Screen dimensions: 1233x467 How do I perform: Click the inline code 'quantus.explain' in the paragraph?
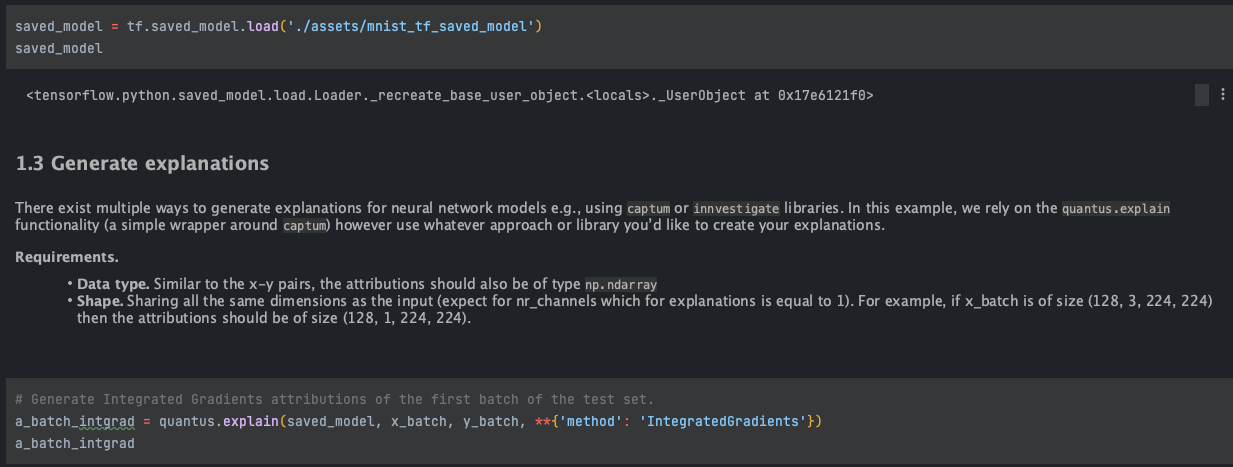(x=1116, y=208)
